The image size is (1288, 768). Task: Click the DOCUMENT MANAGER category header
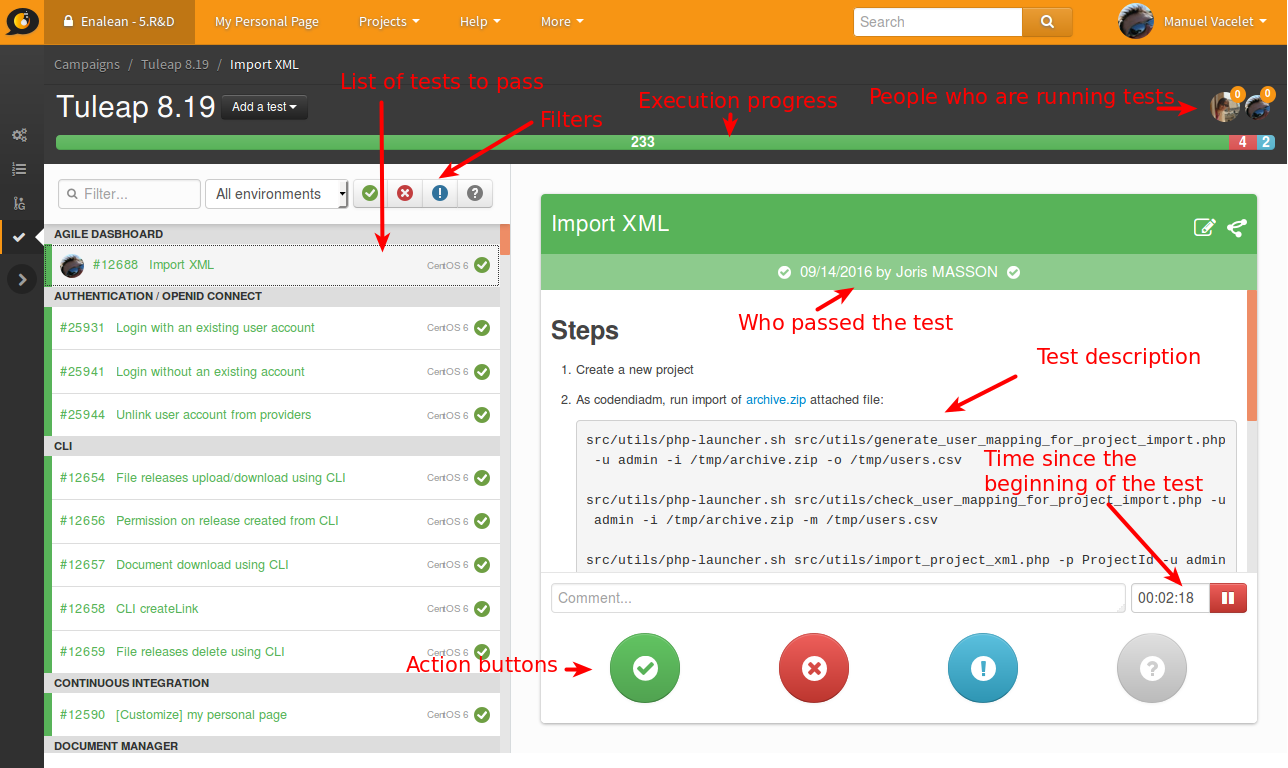pyautogui.click(x=272, y=746)
